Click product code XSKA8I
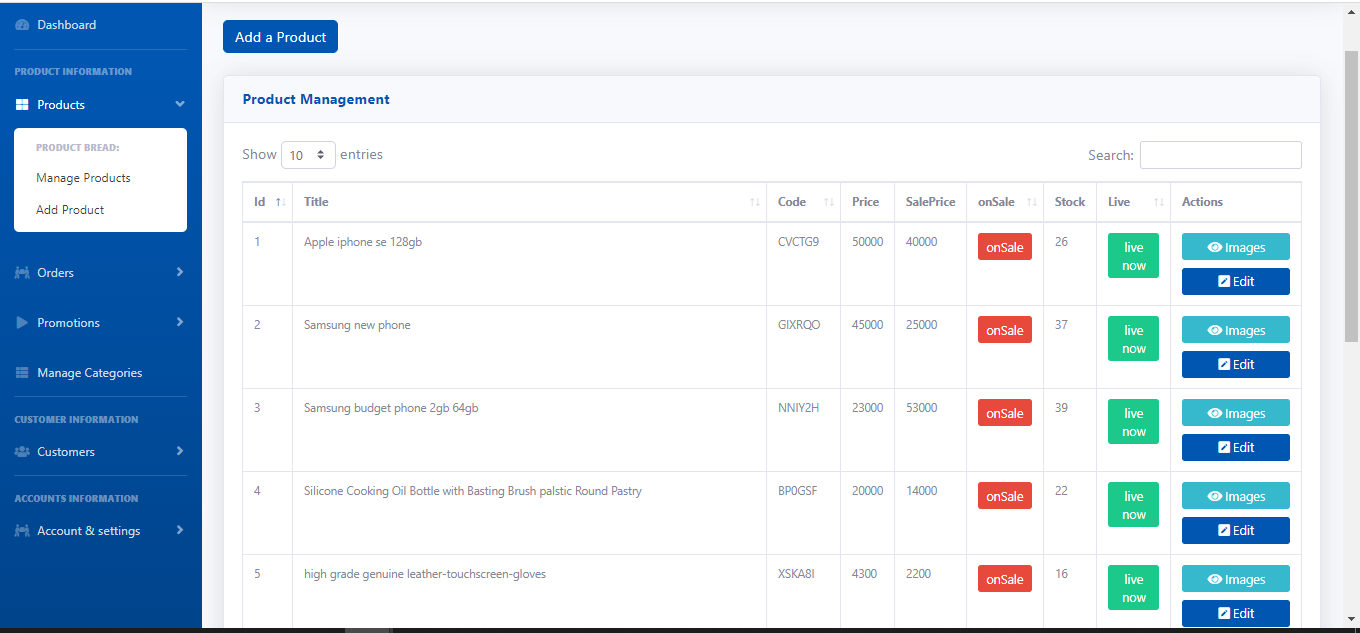 796,574
